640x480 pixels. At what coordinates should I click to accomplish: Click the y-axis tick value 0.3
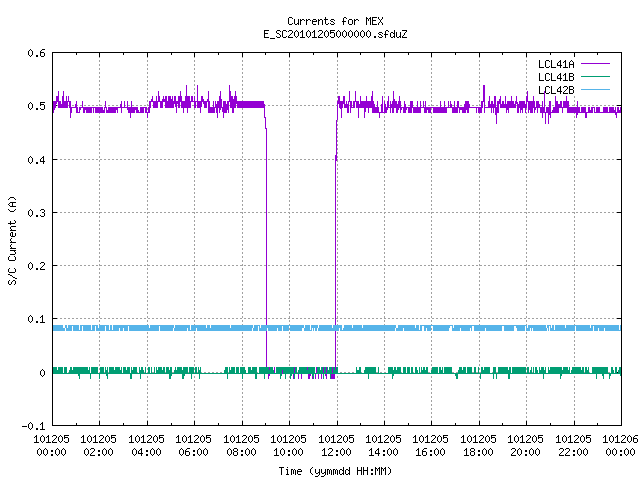[x=36, y=213]
